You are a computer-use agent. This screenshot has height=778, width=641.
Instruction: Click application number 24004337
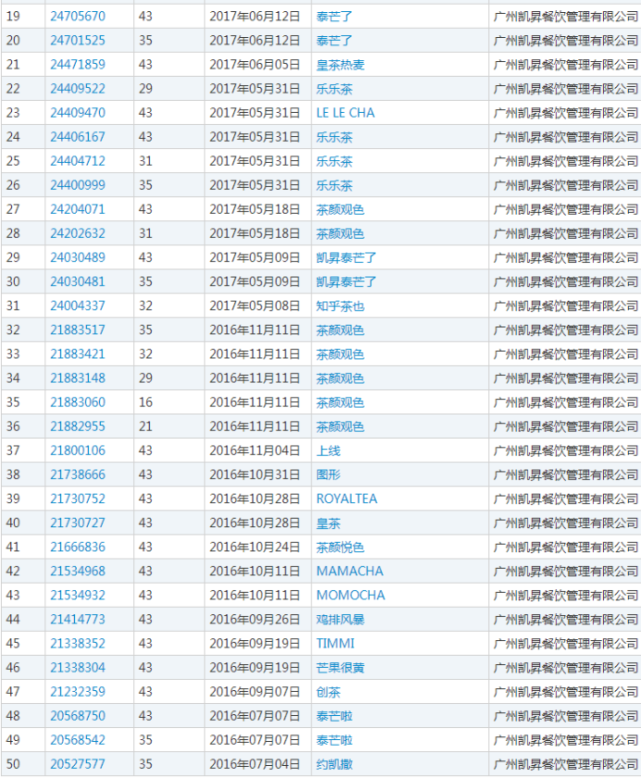(78, 306)
